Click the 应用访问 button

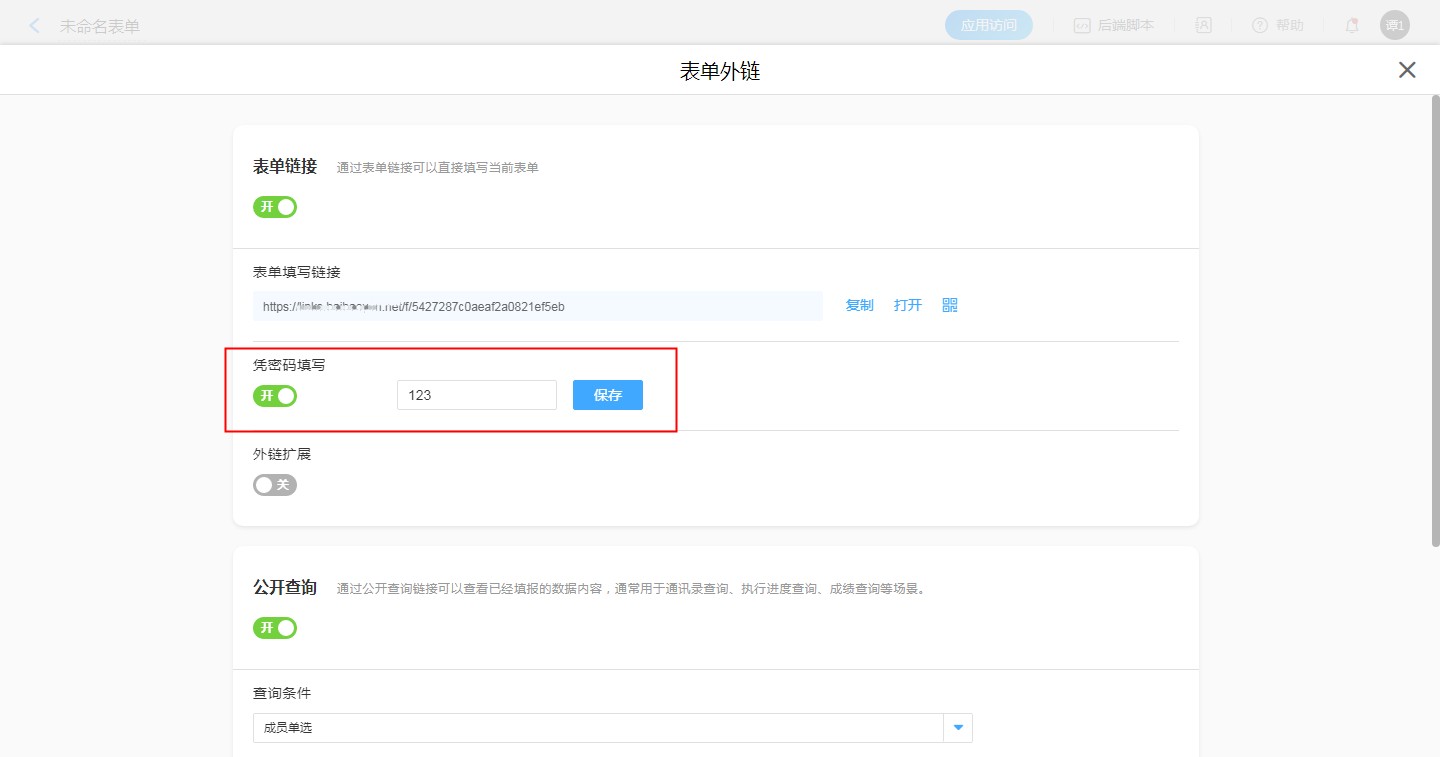click(988, 26)
